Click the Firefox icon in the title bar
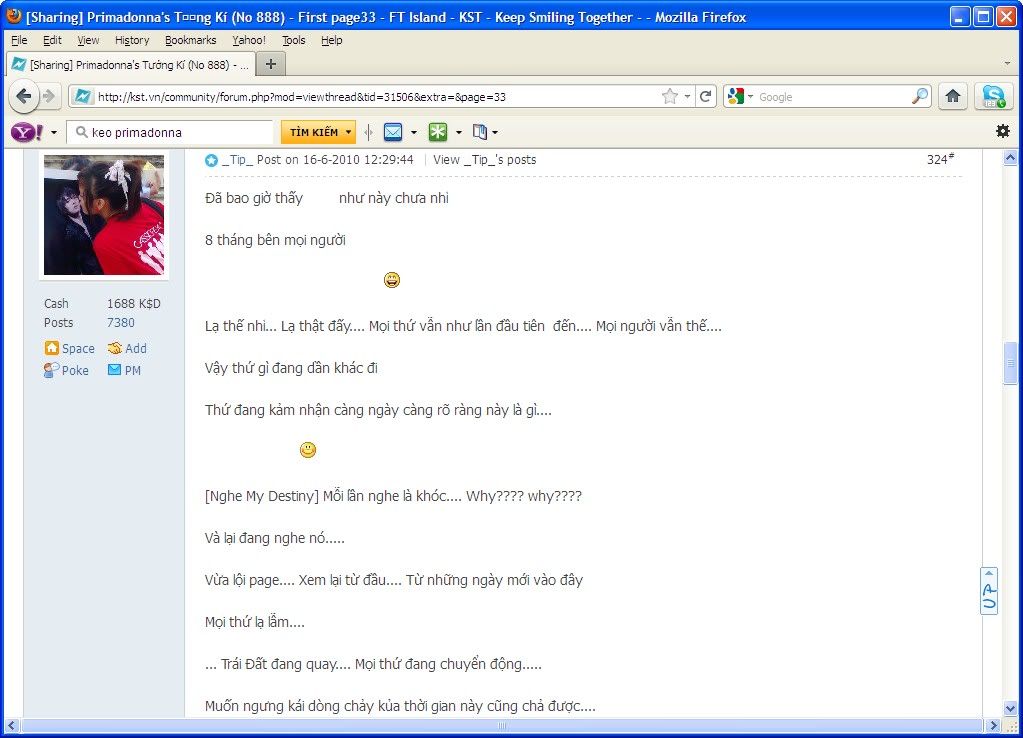 click(x=14, y=16)
